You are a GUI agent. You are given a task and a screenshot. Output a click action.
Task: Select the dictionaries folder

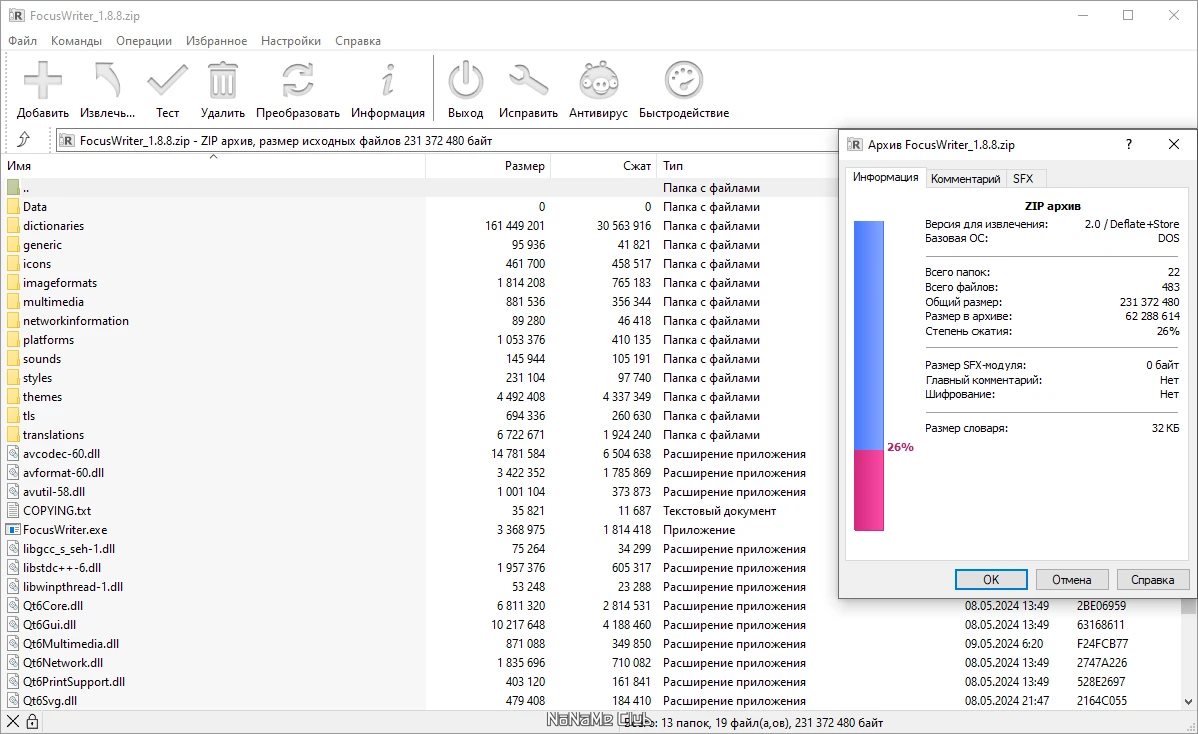click(53, 226)
